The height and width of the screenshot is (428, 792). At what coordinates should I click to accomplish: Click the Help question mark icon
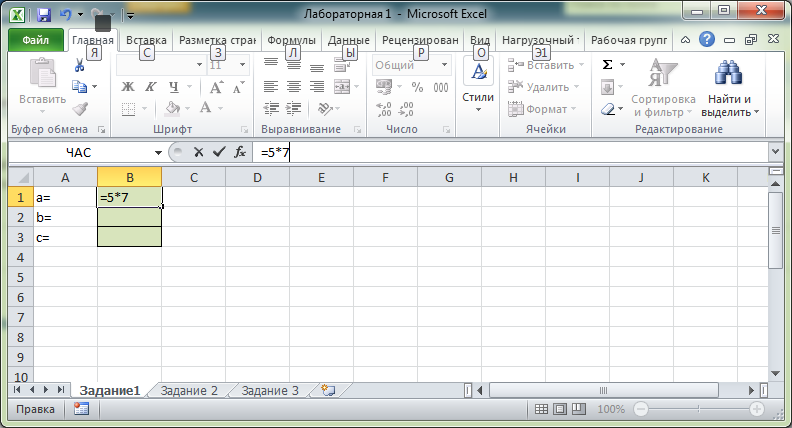pos(707,39)
